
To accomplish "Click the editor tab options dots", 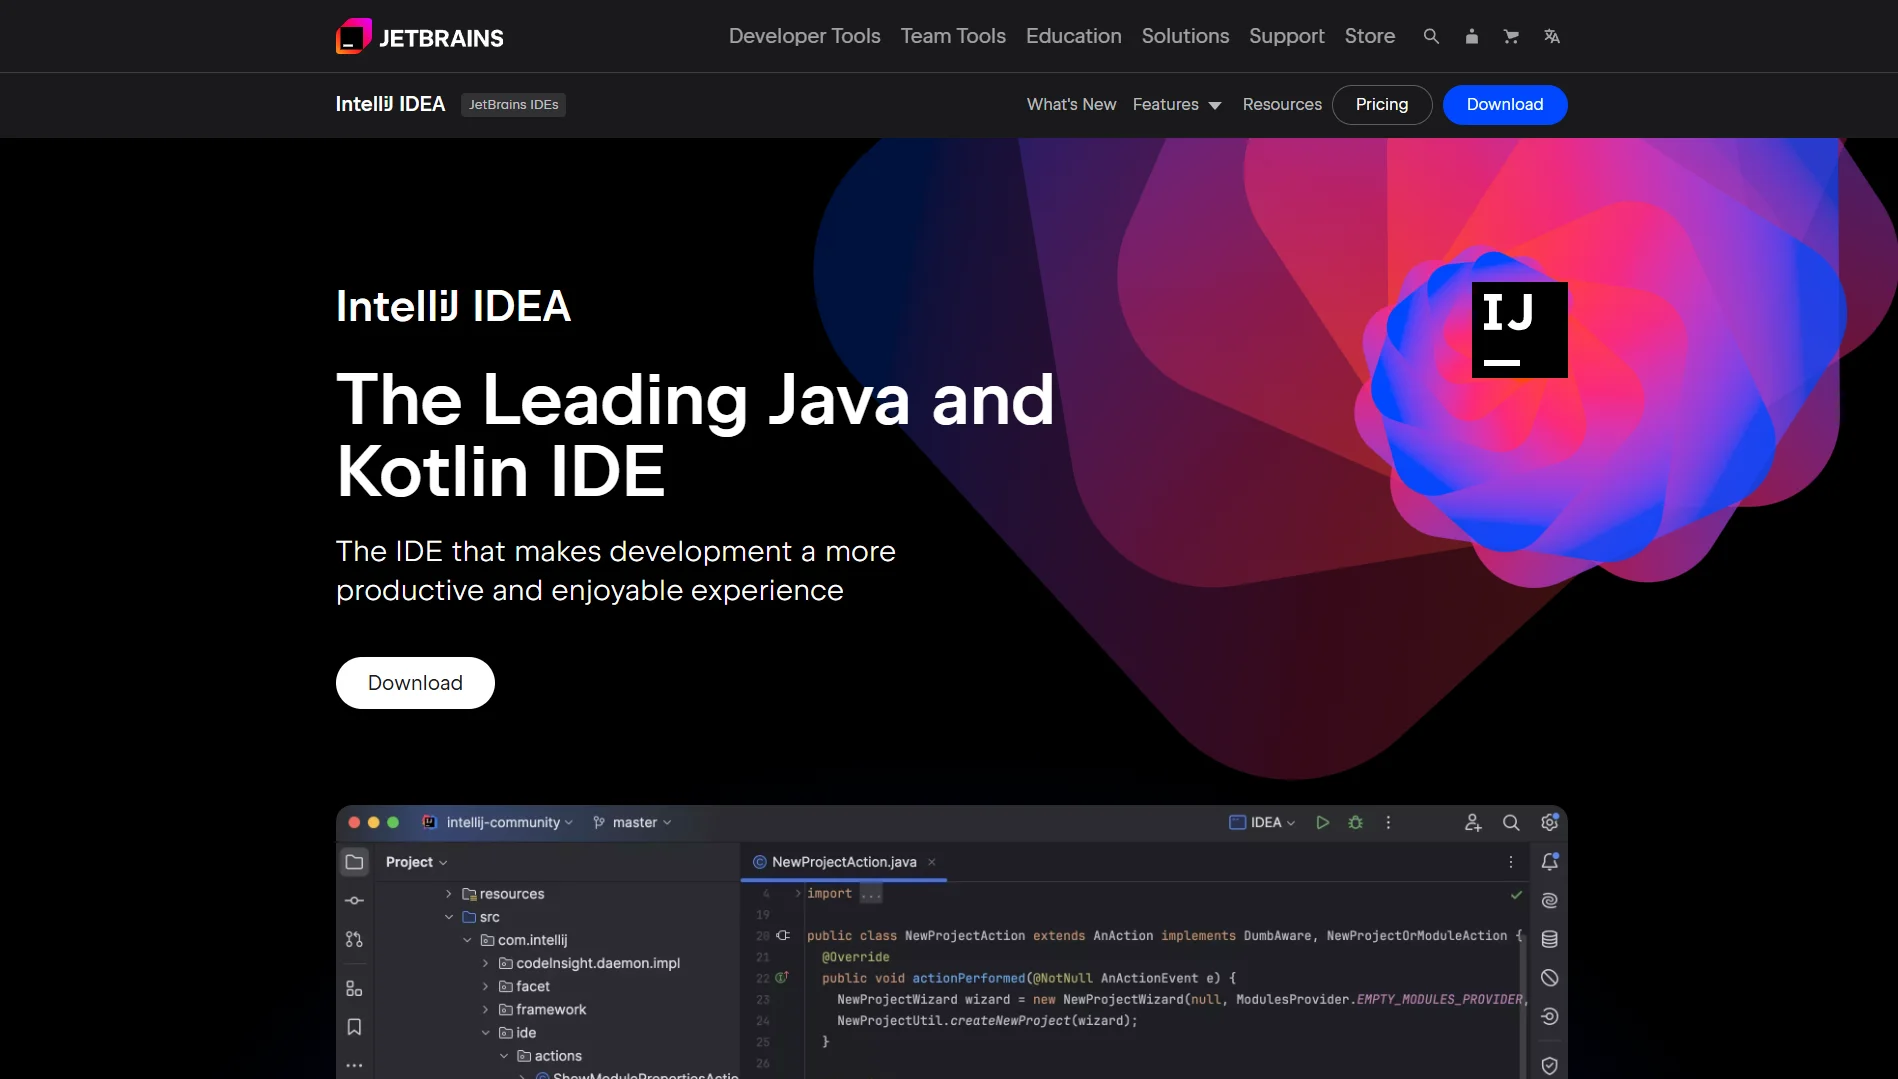I will [x=1511, y=861].
